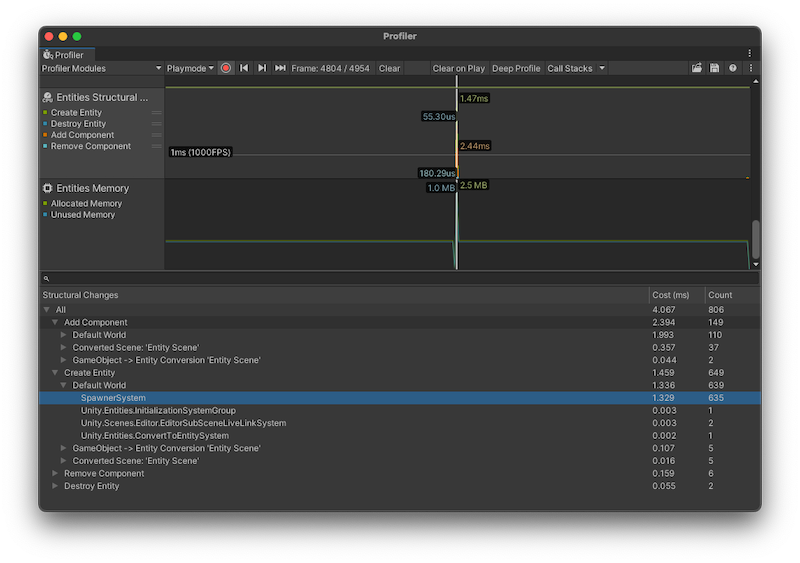
Task: Expand the Remove Component row
Action: pos(55,473)
